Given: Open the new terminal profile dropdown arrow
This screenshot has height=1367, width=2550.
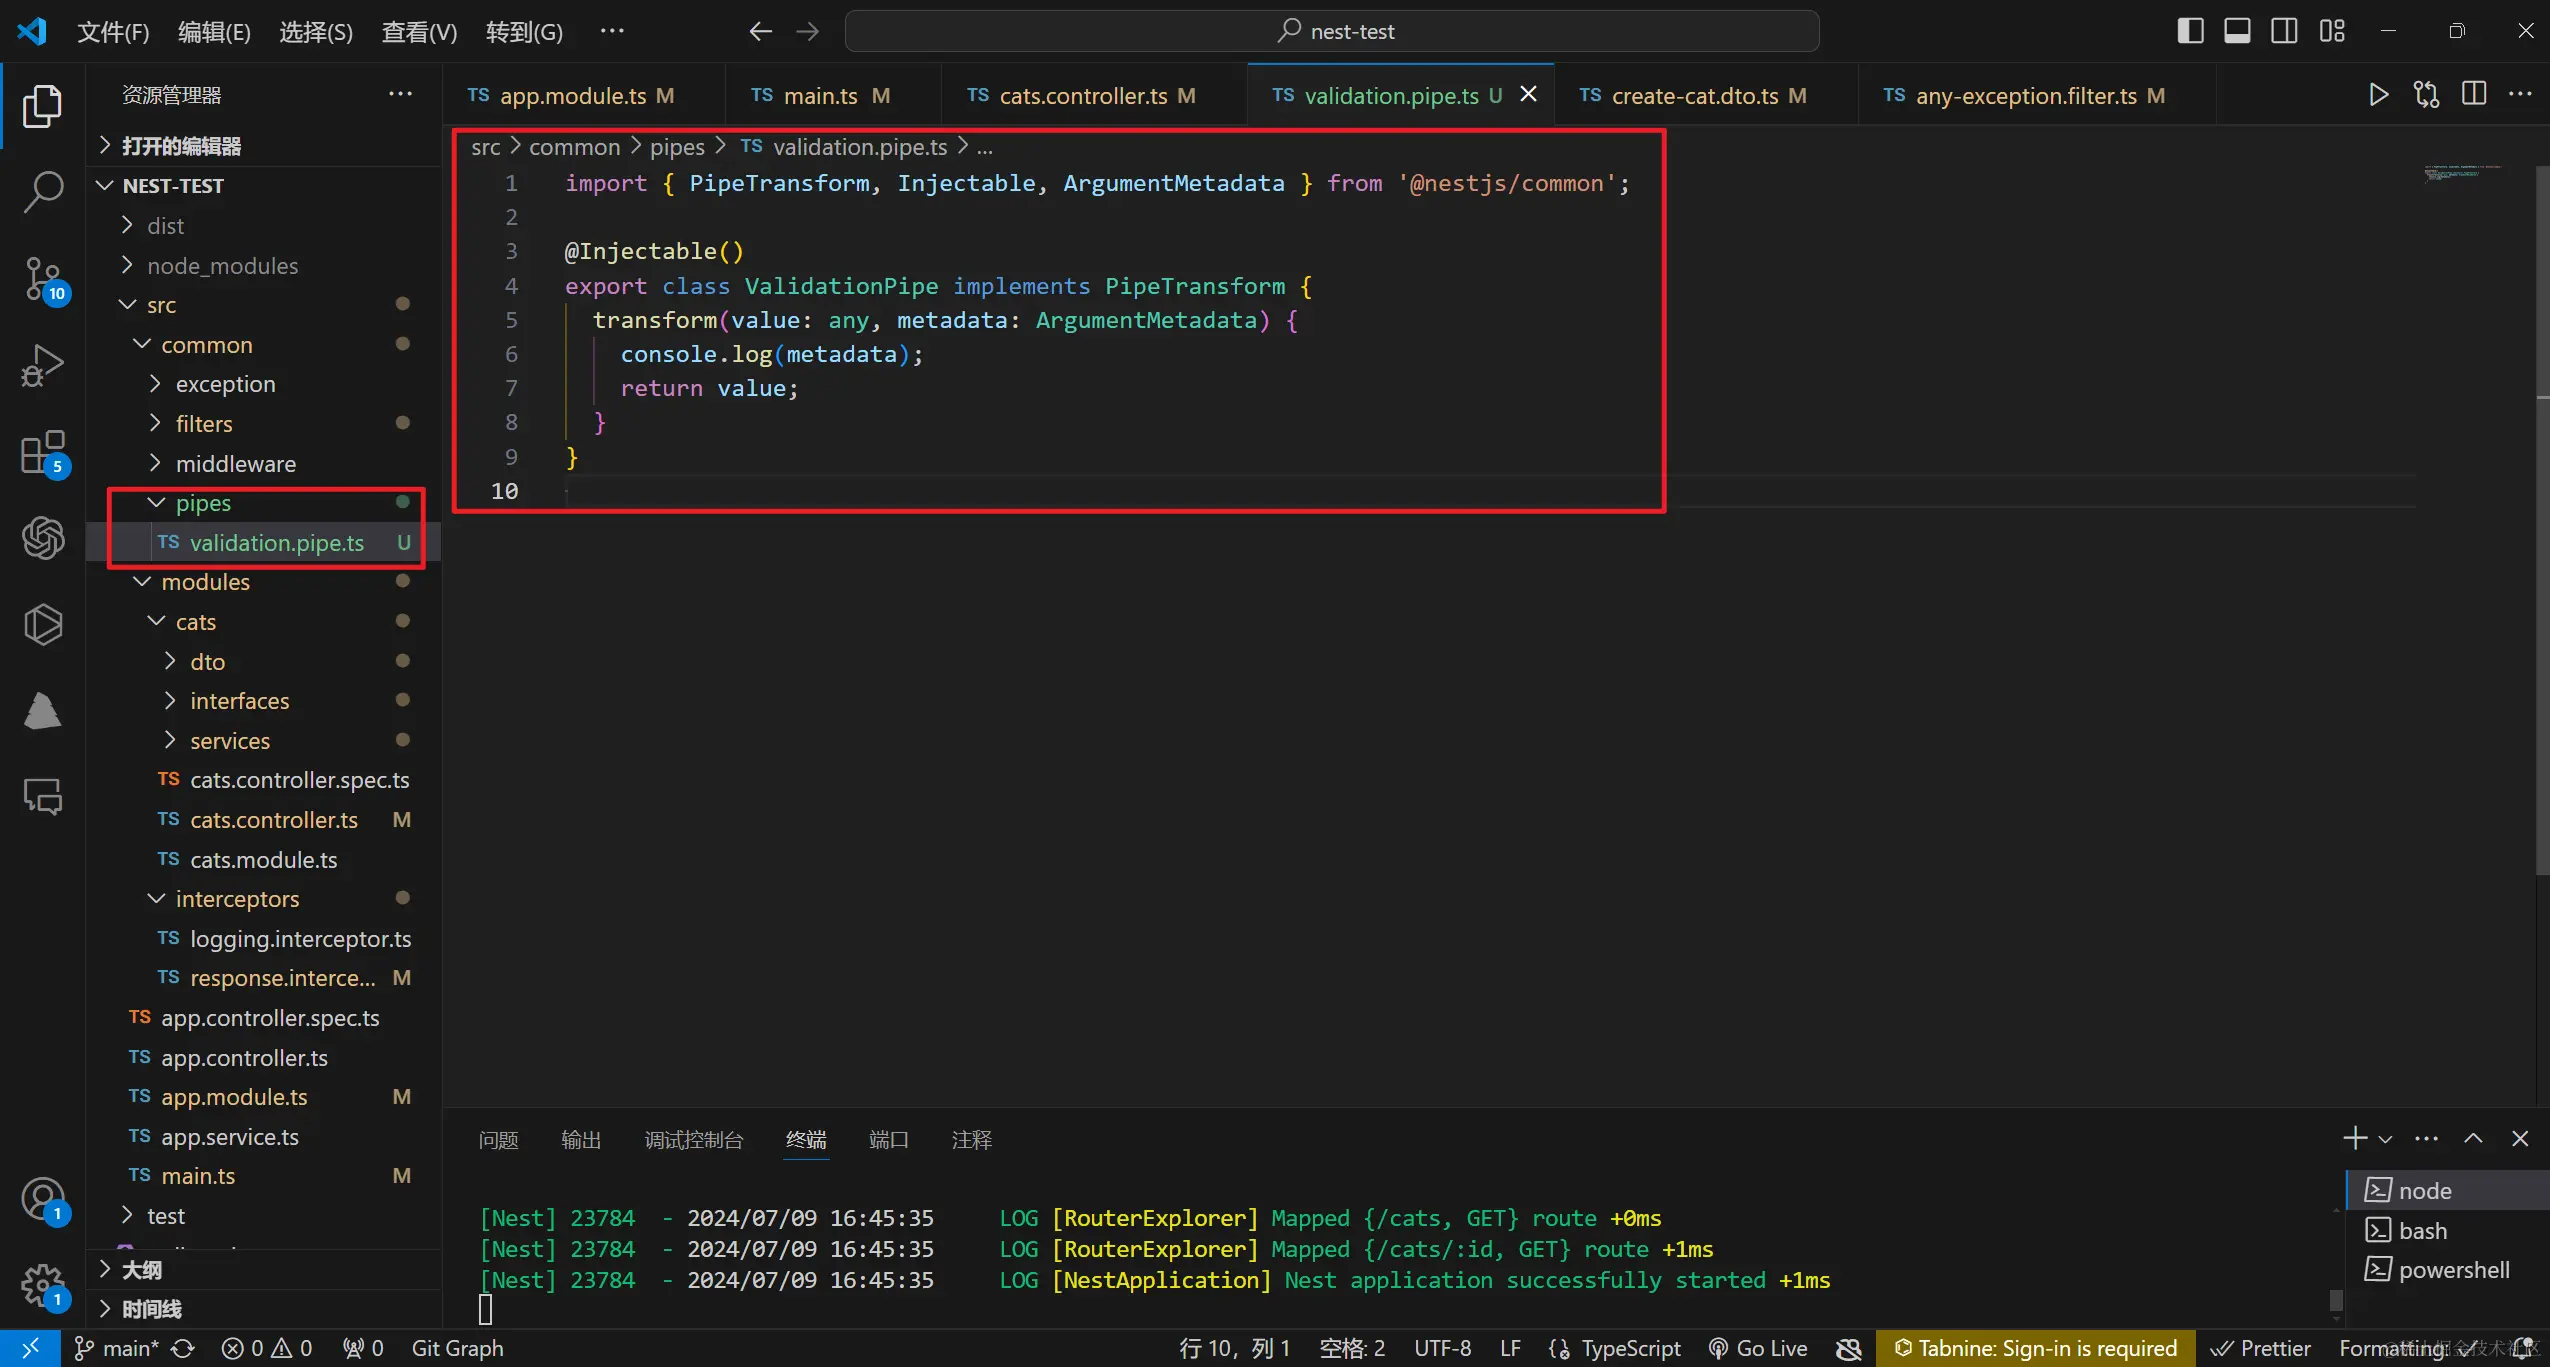Looking at the screenshot, I should (x=2386, y=1139).
